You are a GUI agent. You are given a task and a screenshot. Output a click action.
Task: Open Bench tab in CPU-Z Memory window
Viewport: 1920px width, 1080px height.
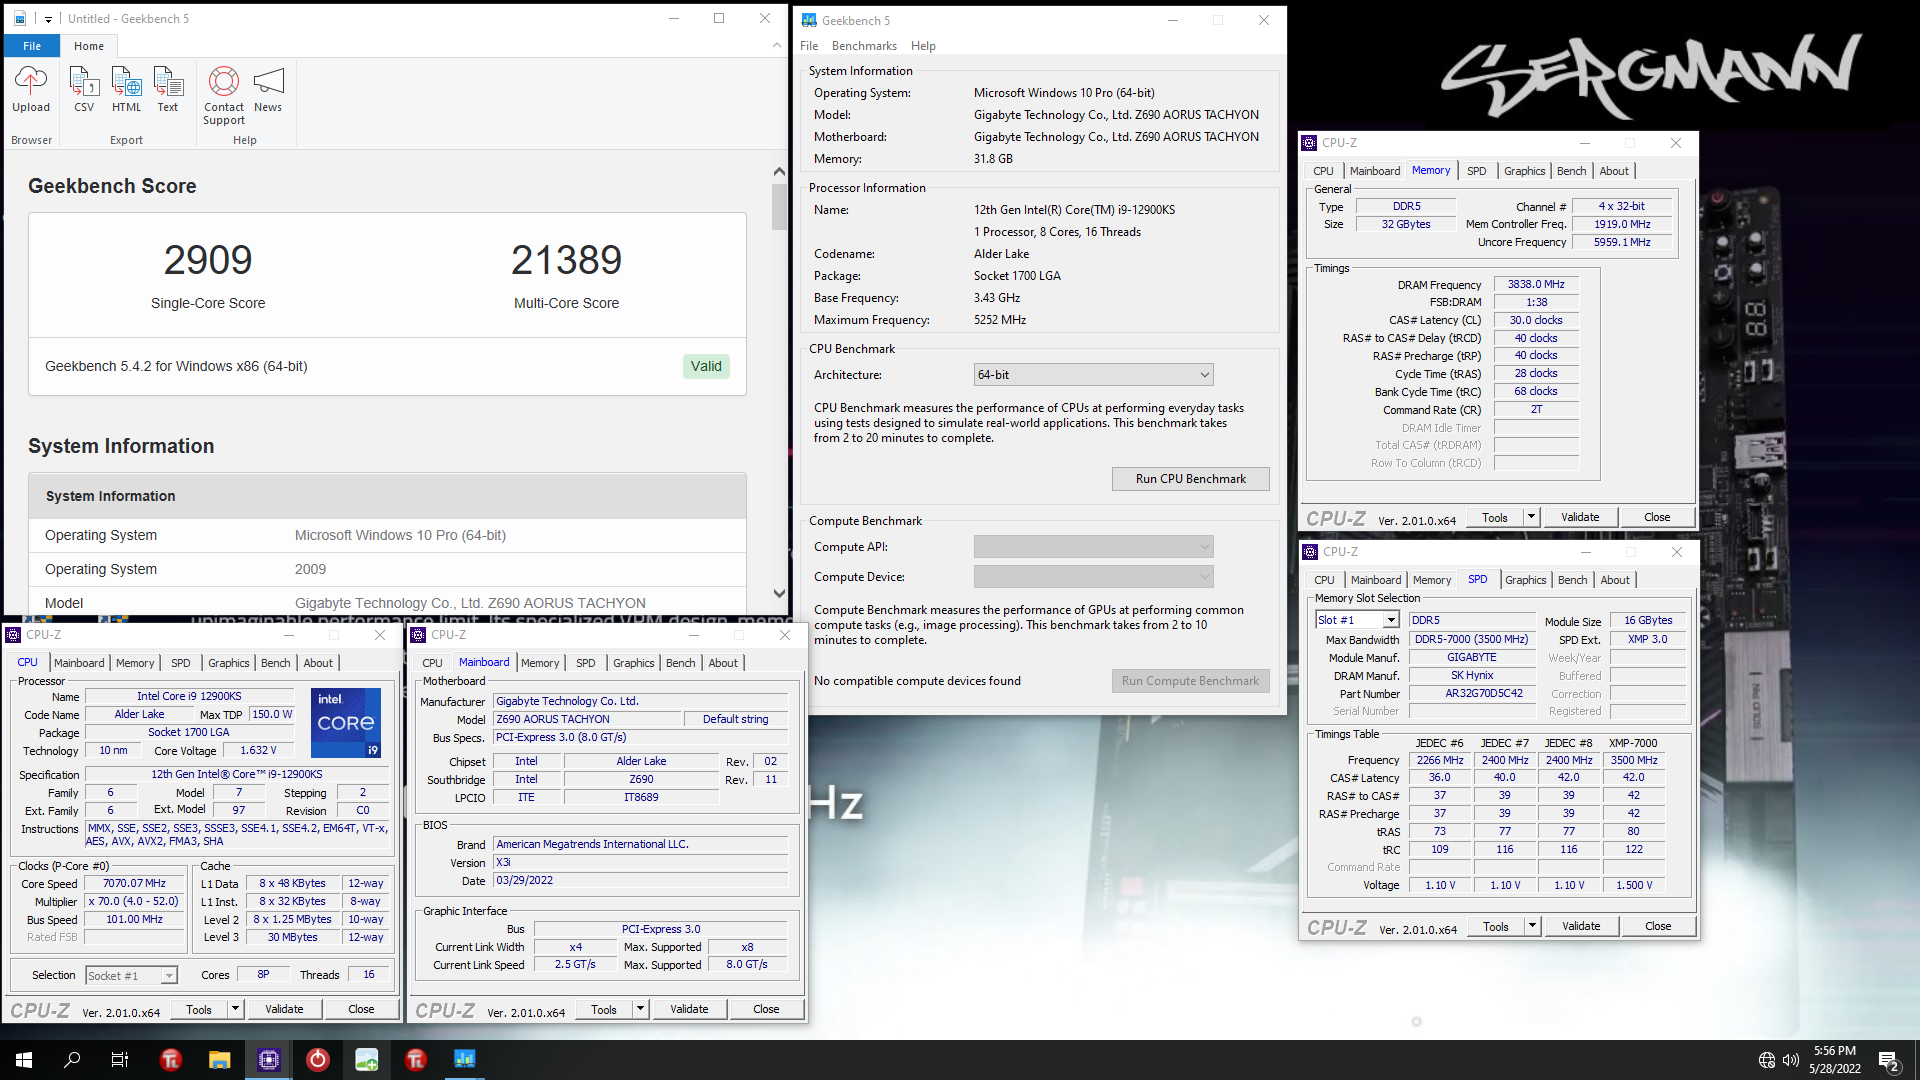click(1571, 171)
